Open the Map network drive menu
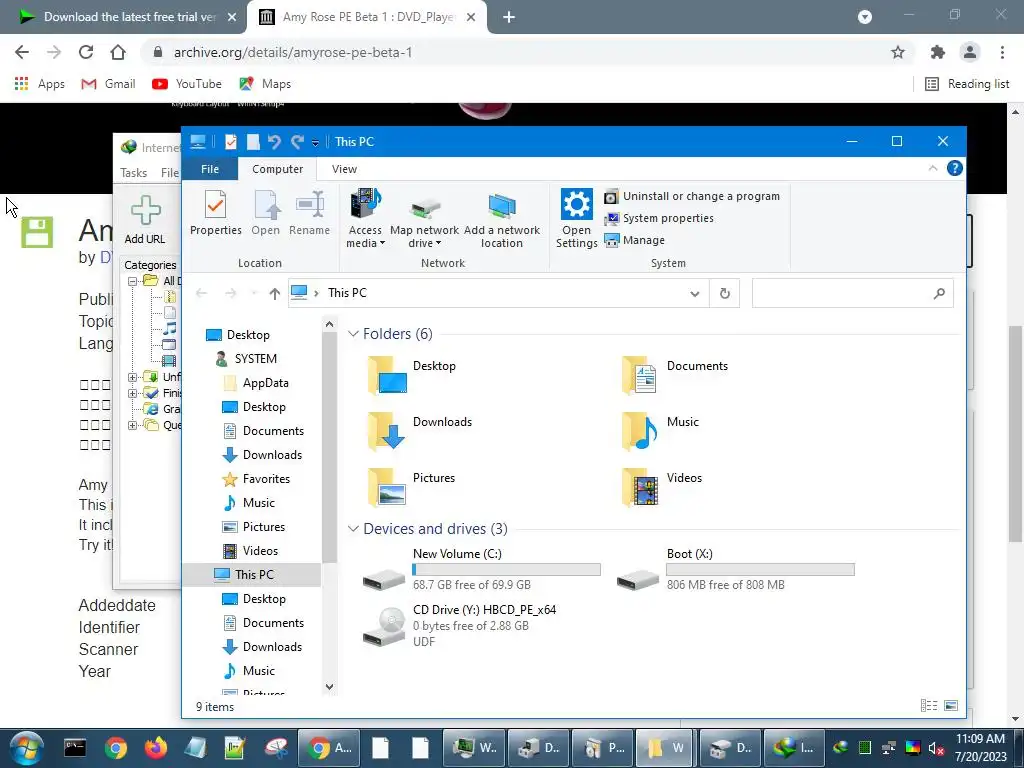1024x768 pixels. pyautogui.click(x=424, y=219)
